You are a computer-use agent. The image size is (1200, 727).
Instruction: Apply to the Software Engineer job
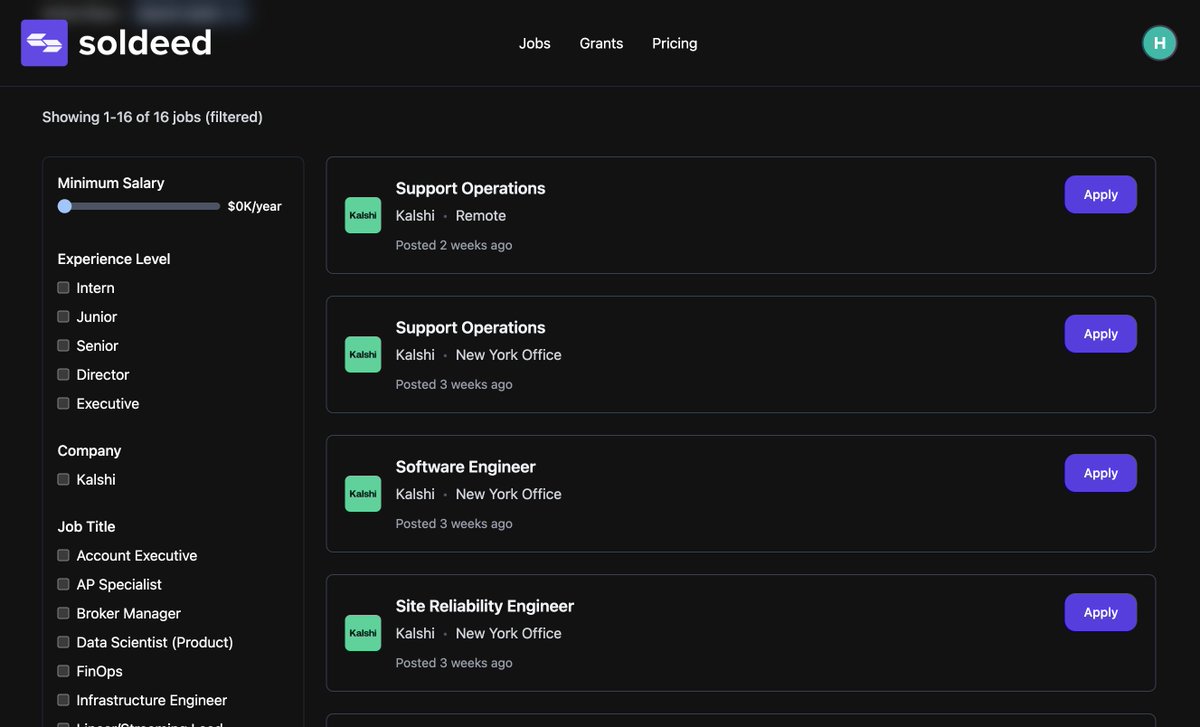(x=1100, y=473)
